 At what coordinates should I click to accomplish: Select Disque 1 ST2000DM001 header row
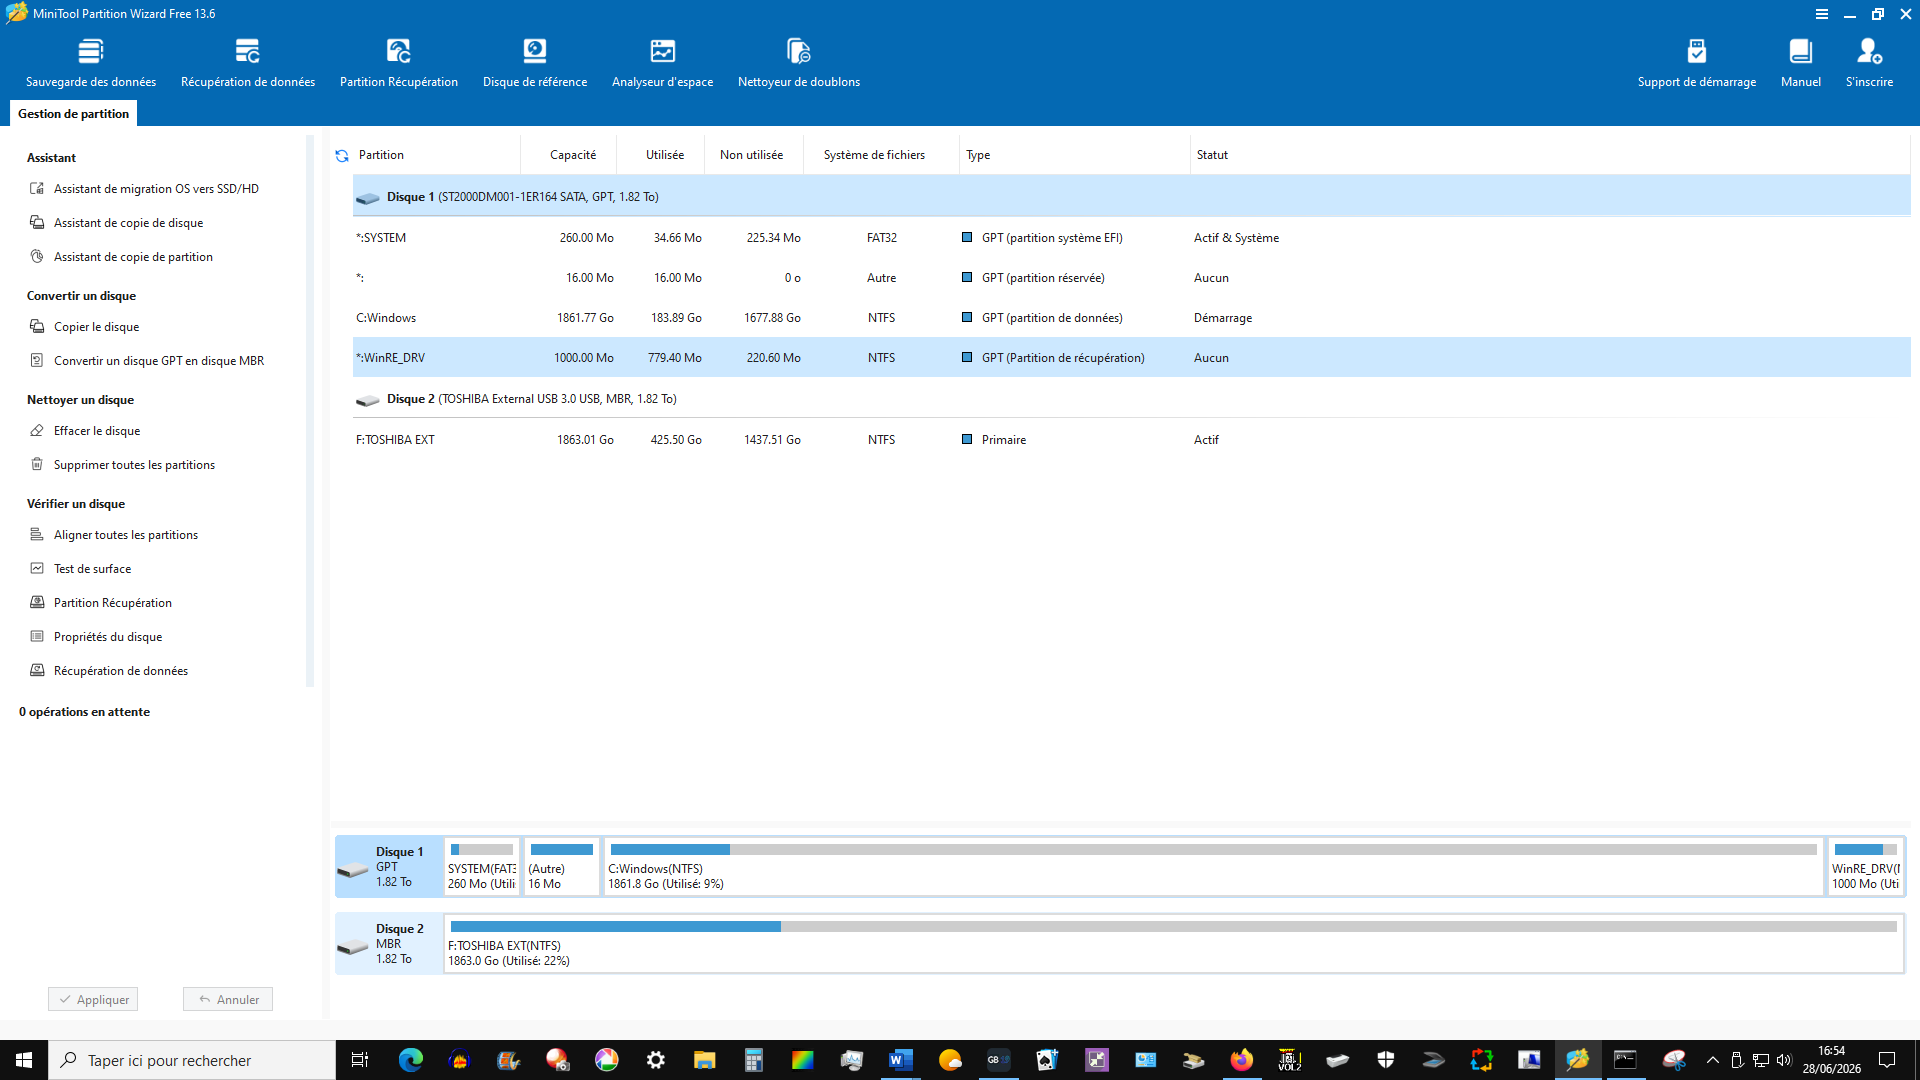pyautogui.click(x=1131, y=197)
